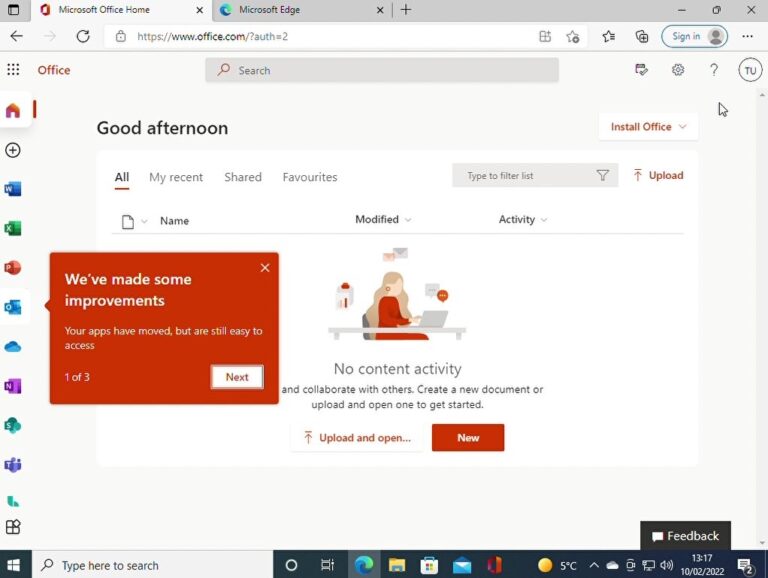Close the improvements popup
The width and height of the screenshot is (768, 578).
[265, 267]
